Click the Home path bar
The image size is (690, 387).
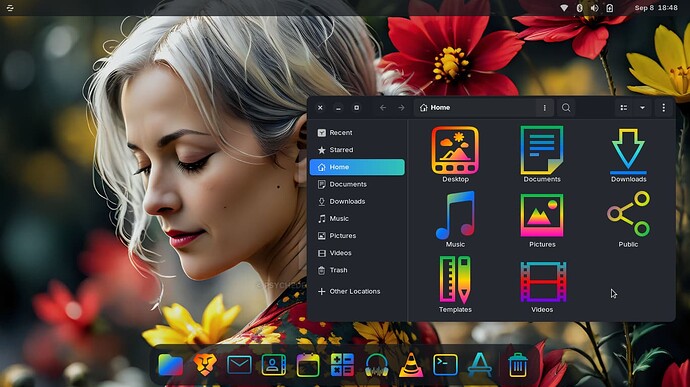(475, 107)
